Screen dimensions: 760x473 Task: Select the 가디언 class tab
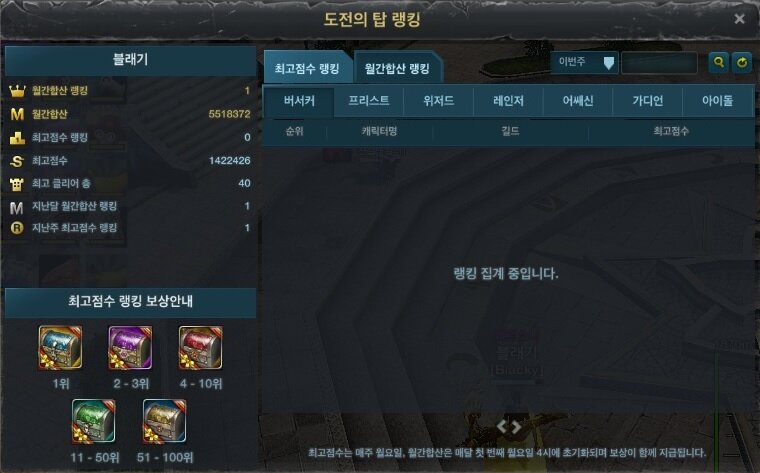(648, 101)
